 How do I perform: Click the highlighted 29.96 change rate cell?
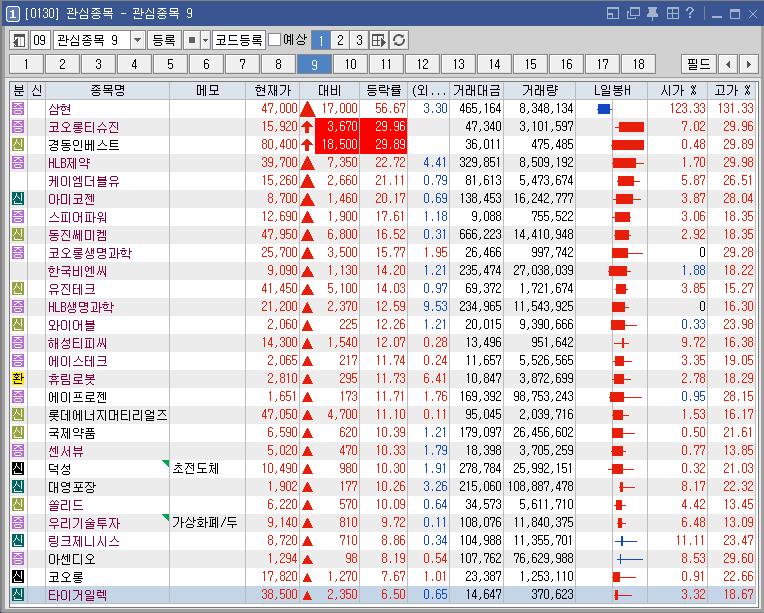pyautogui.click(x=383, y=127)
